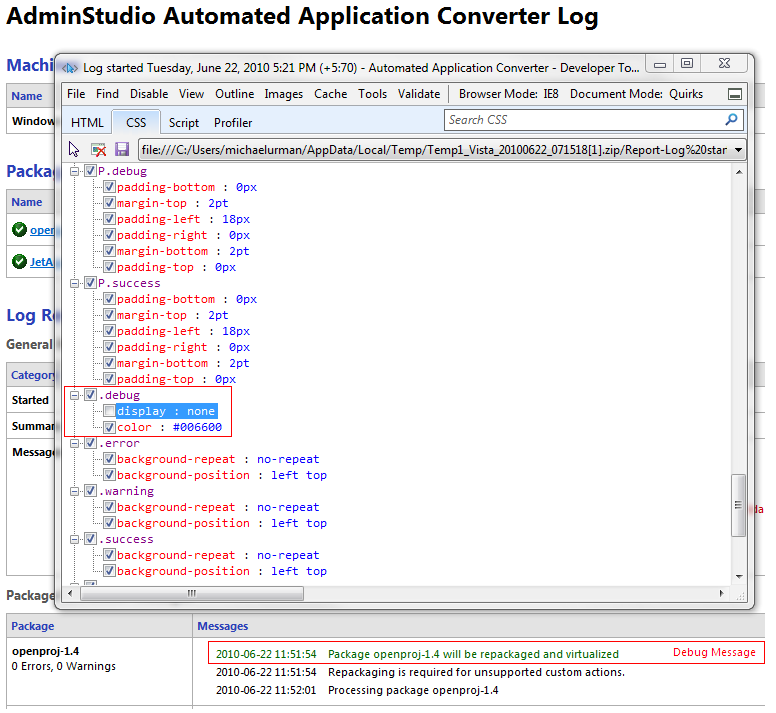Click green check icon beside openproj package link

point(19,230)
